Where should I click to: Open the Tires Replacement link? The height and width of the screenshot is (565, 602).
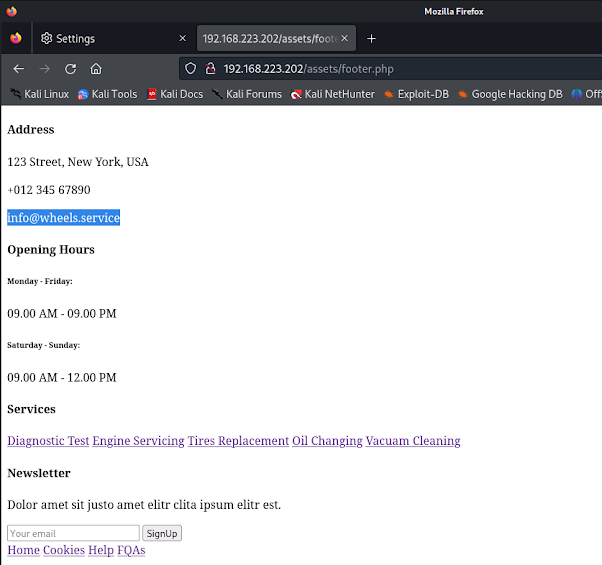click(x=238, y=441)
